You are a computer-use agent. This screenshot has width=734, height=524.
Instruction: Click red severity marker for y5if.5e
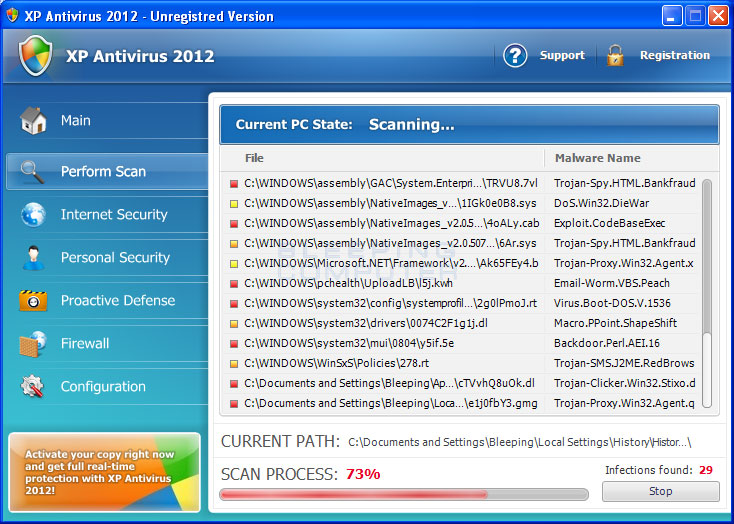pyautogui.click(x=234, y=344)
